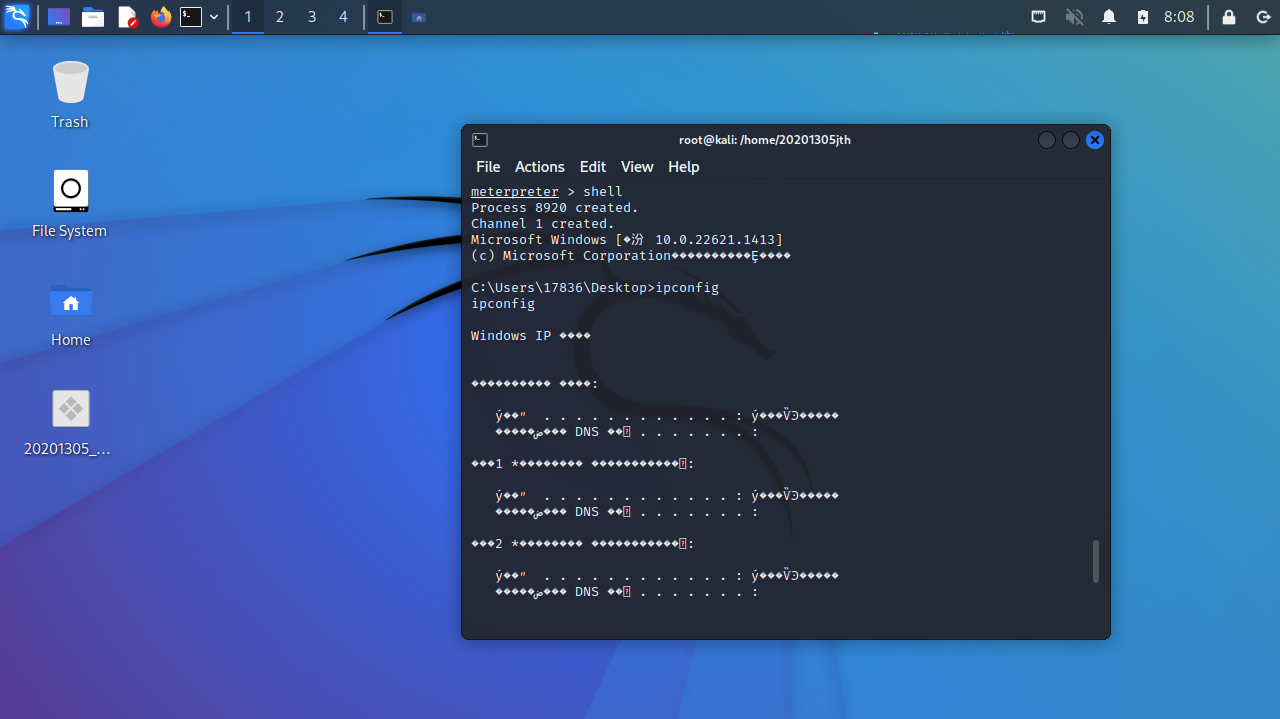The width and height of the screenshot is (1280, 719).
Task: Switch to workspace 4
Action: 343,17
